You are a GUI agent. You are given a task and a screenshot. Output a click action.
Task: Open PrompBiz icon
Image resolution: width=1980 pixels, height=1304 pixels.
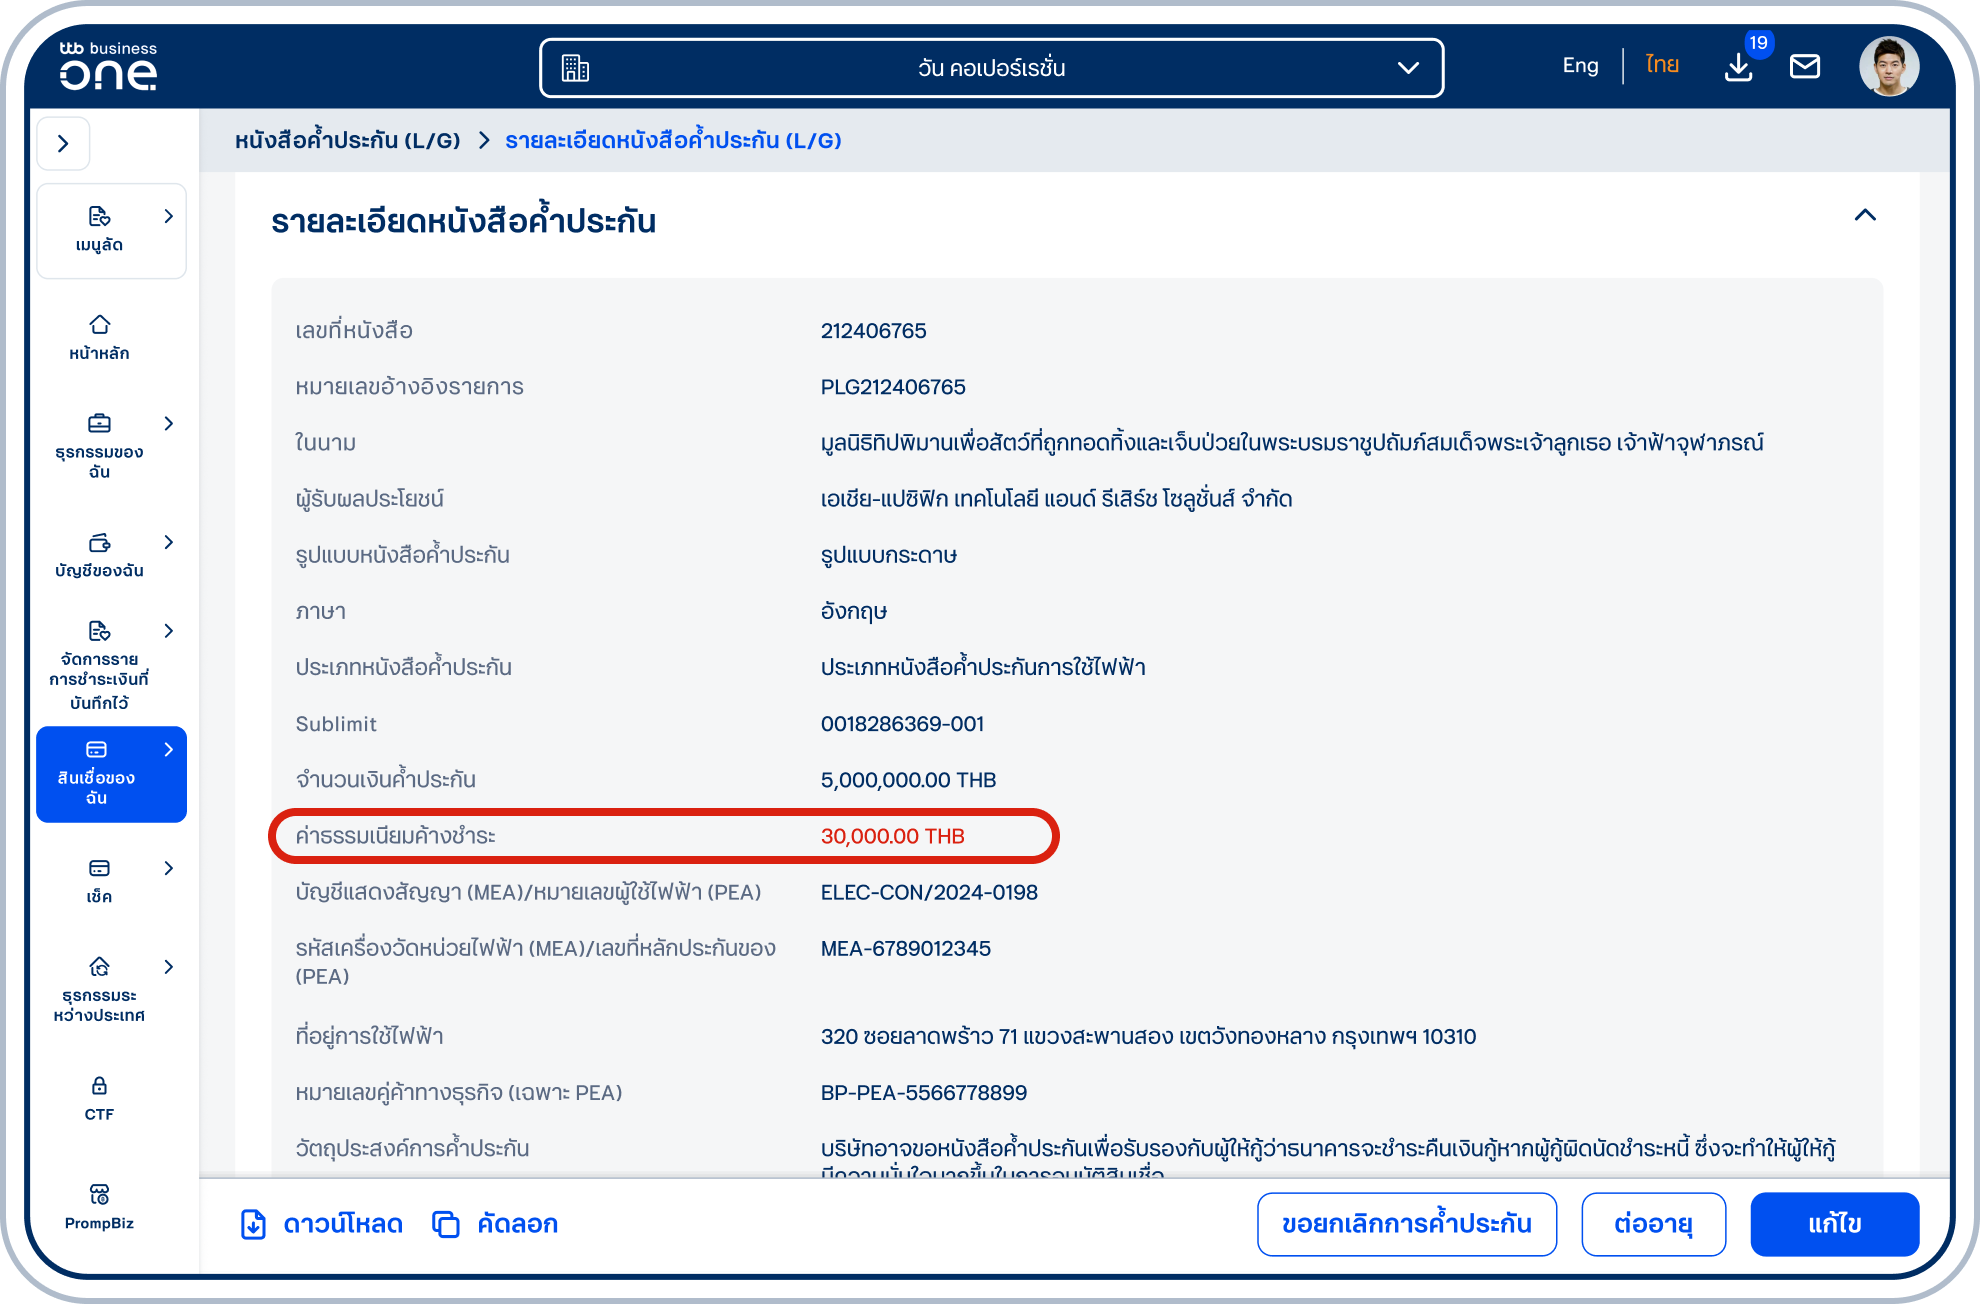[99, 1194]
